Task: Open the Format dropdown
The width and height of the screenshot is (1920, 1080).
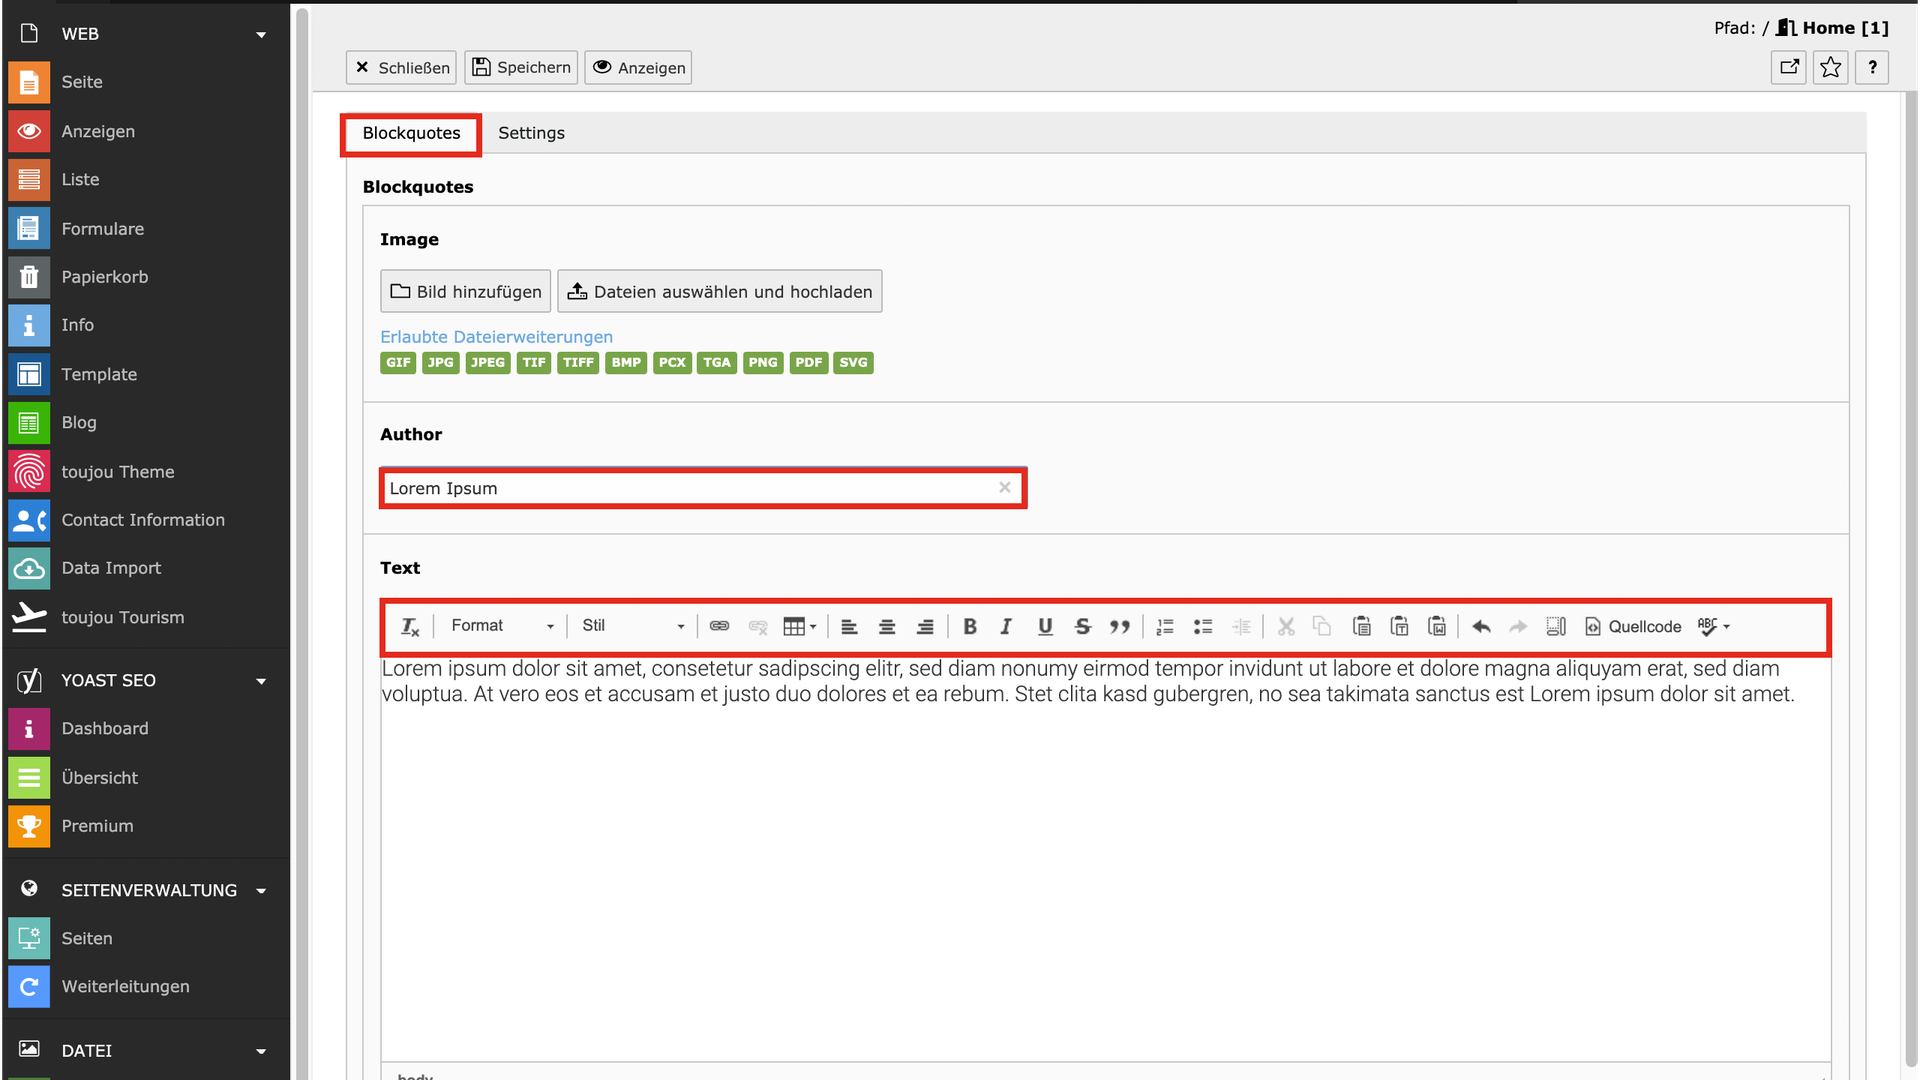Action: point(502,626)
